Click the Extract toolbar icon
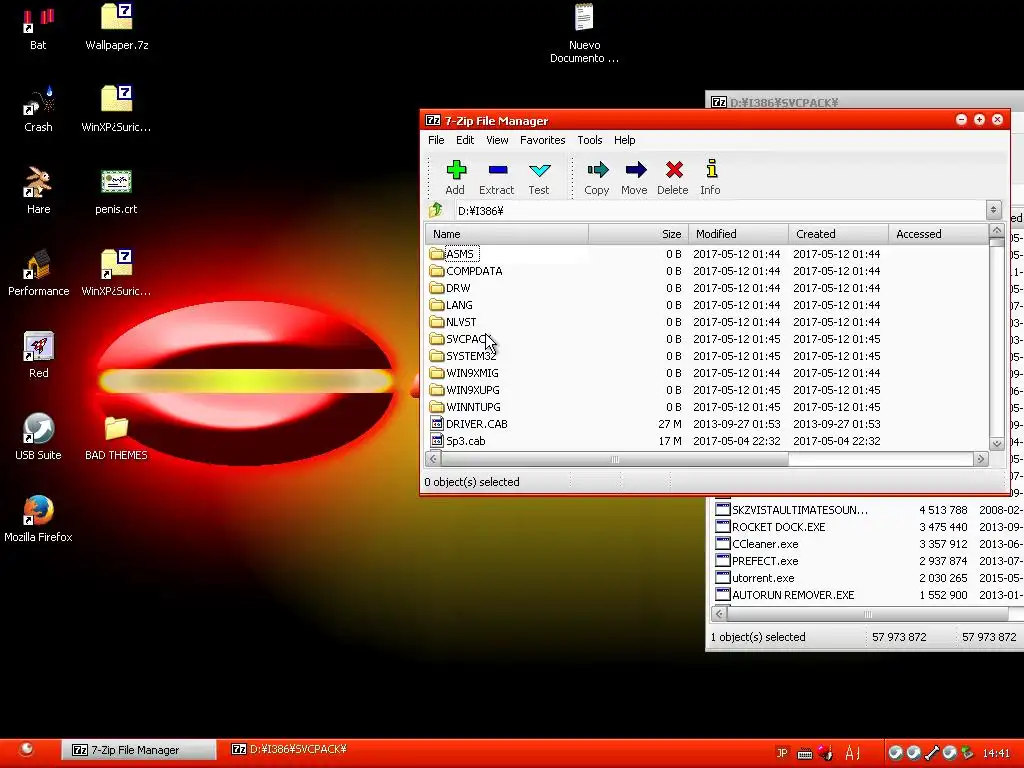 (x=497, y=177)
